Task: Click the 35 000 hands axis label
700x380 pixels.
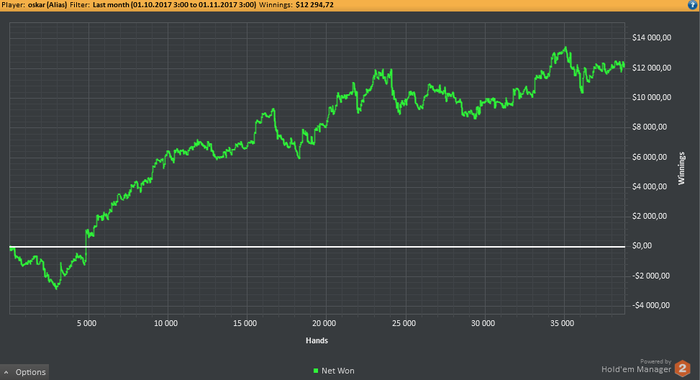Action: 562,323
